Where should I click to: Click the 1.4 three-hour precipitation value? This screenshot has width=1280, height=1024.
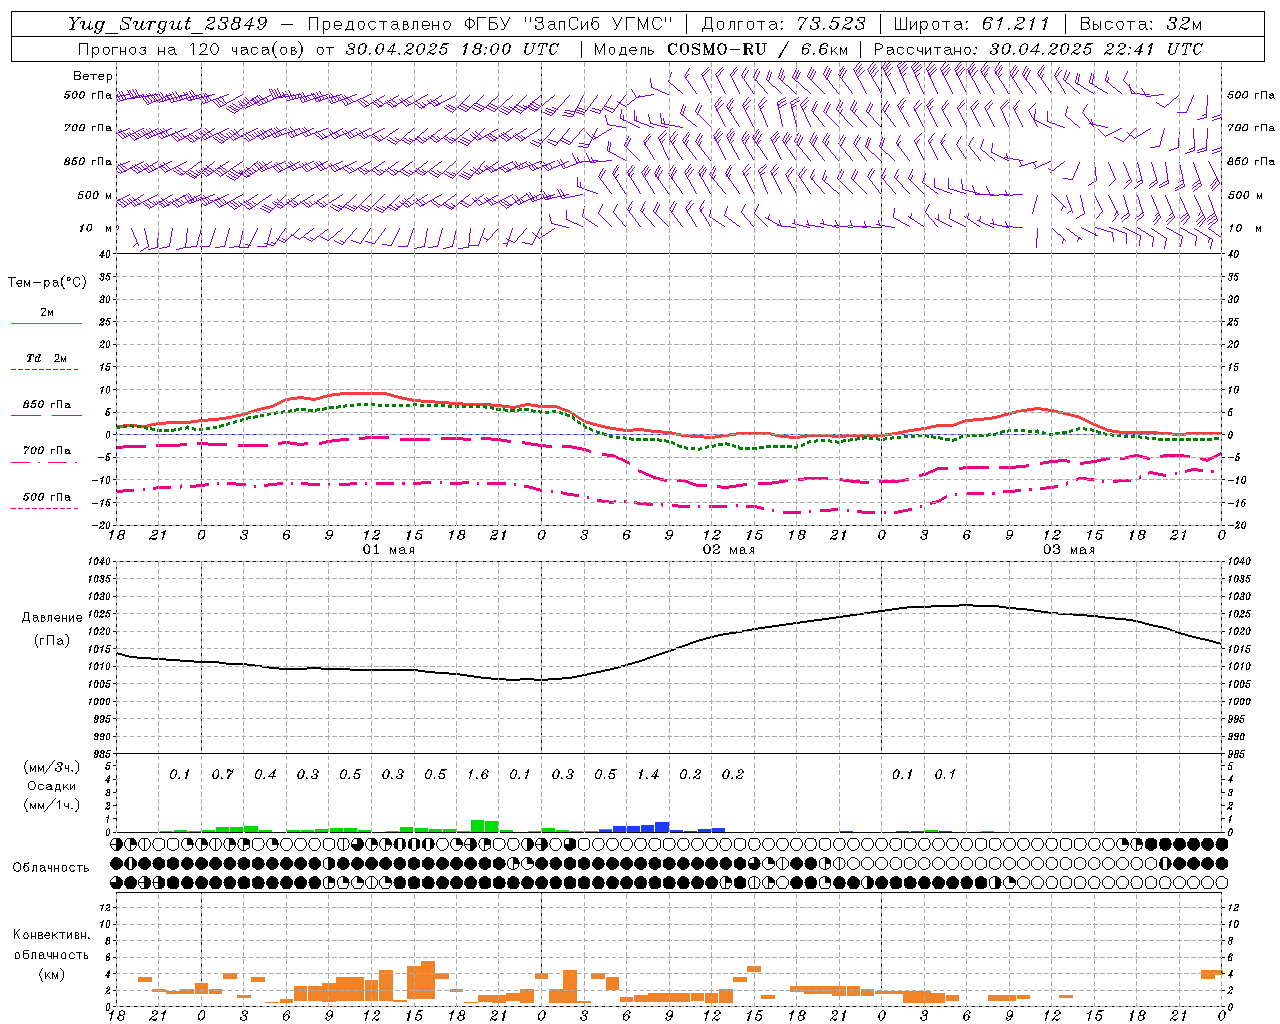(648, 775)
